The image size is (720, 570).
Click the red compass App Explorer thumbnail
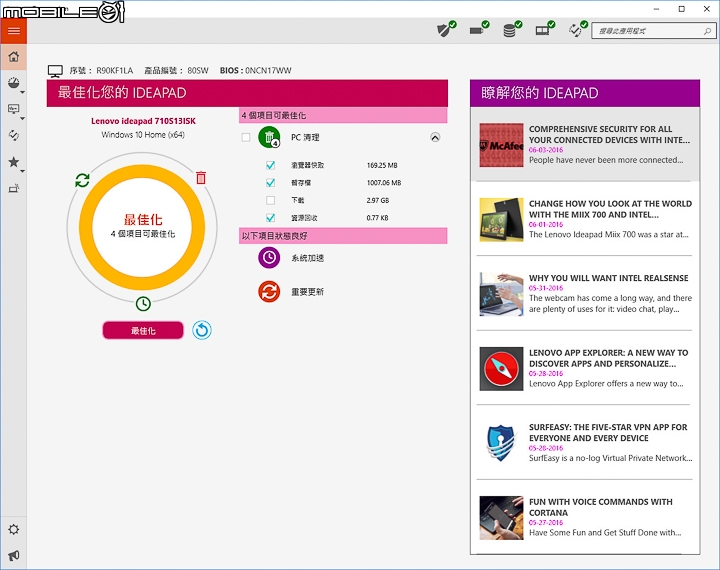point(501,369)
